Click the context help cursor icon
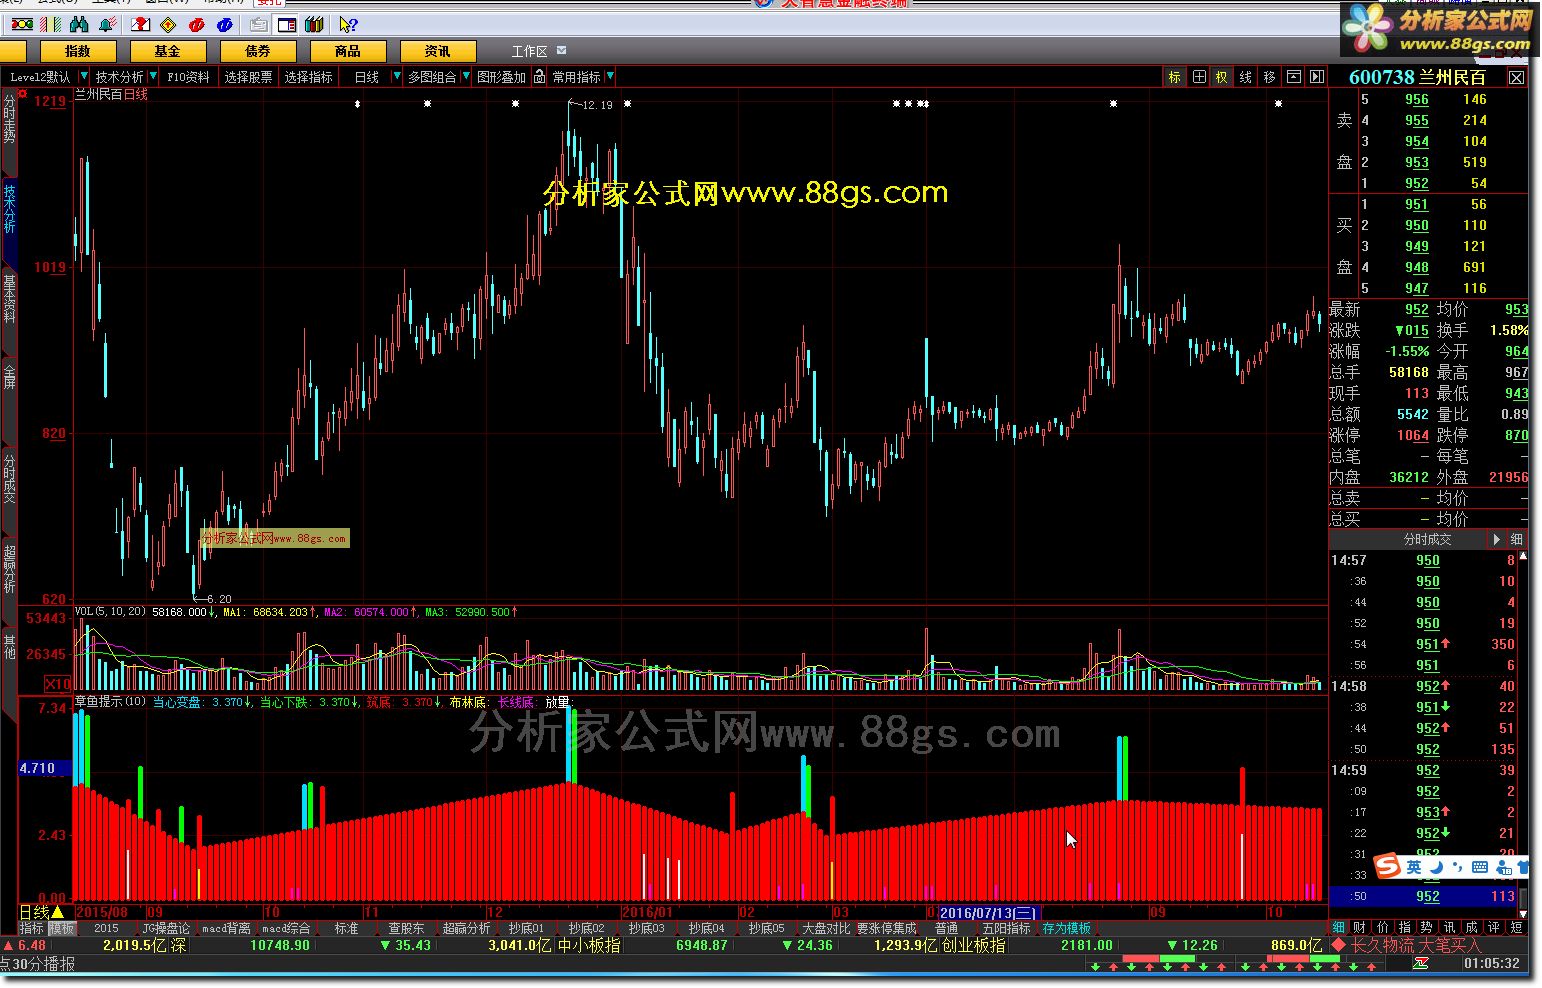 pyautogui.click(x=347, y=24)
